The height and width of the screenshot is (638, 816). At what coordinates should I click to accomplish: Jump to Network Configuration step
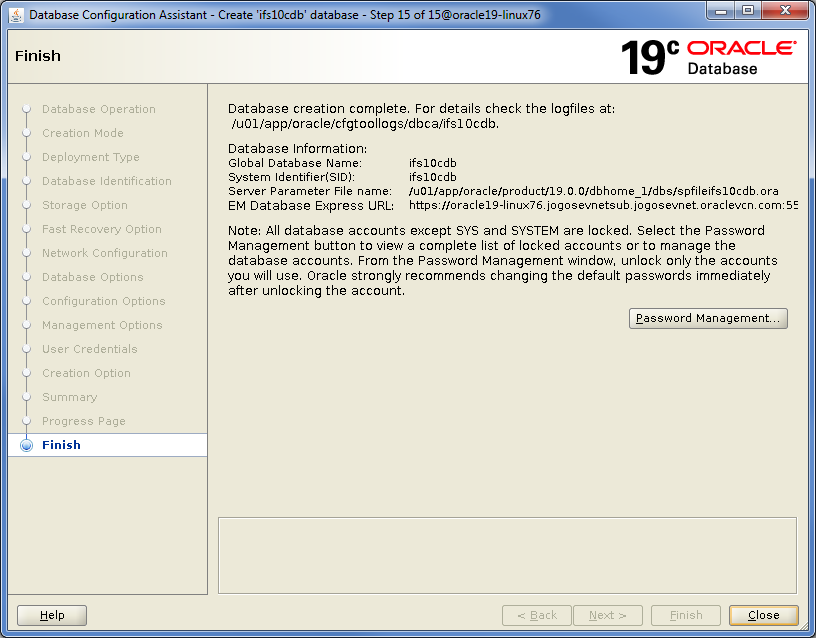click(x=104, y=253)
